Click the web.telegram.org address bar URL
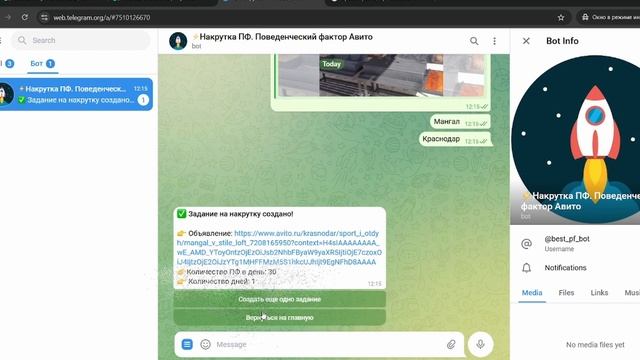 pyautogui.click(x=102, y=18)
